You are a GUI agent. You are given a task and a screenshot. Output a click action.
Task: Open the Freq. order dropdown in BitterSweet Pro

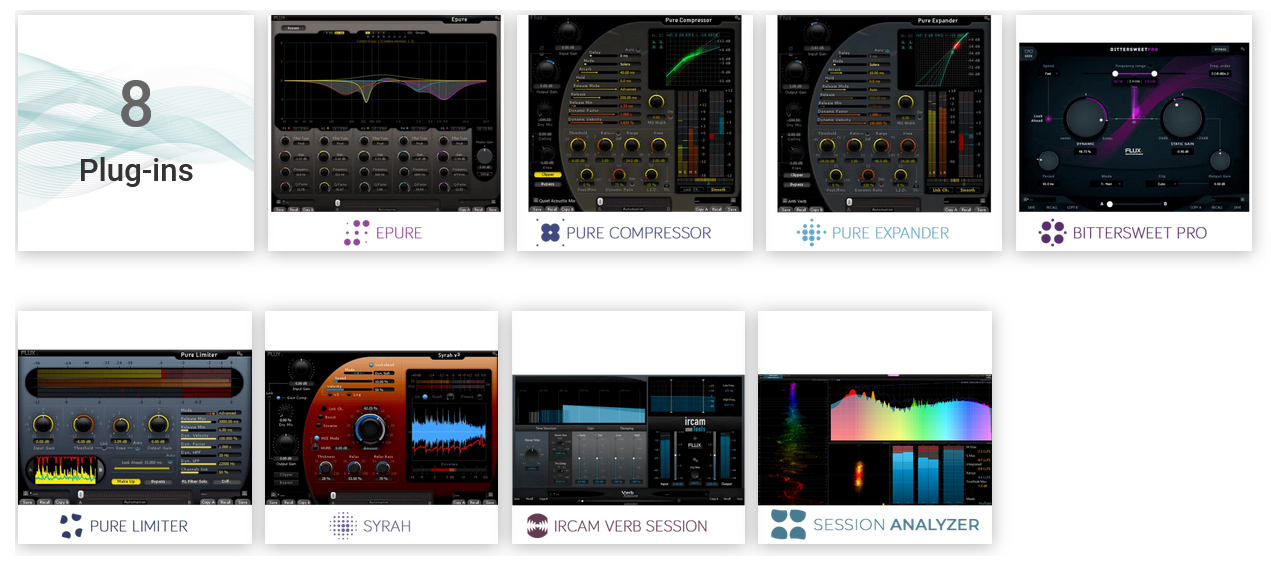tap(1219, 73)
